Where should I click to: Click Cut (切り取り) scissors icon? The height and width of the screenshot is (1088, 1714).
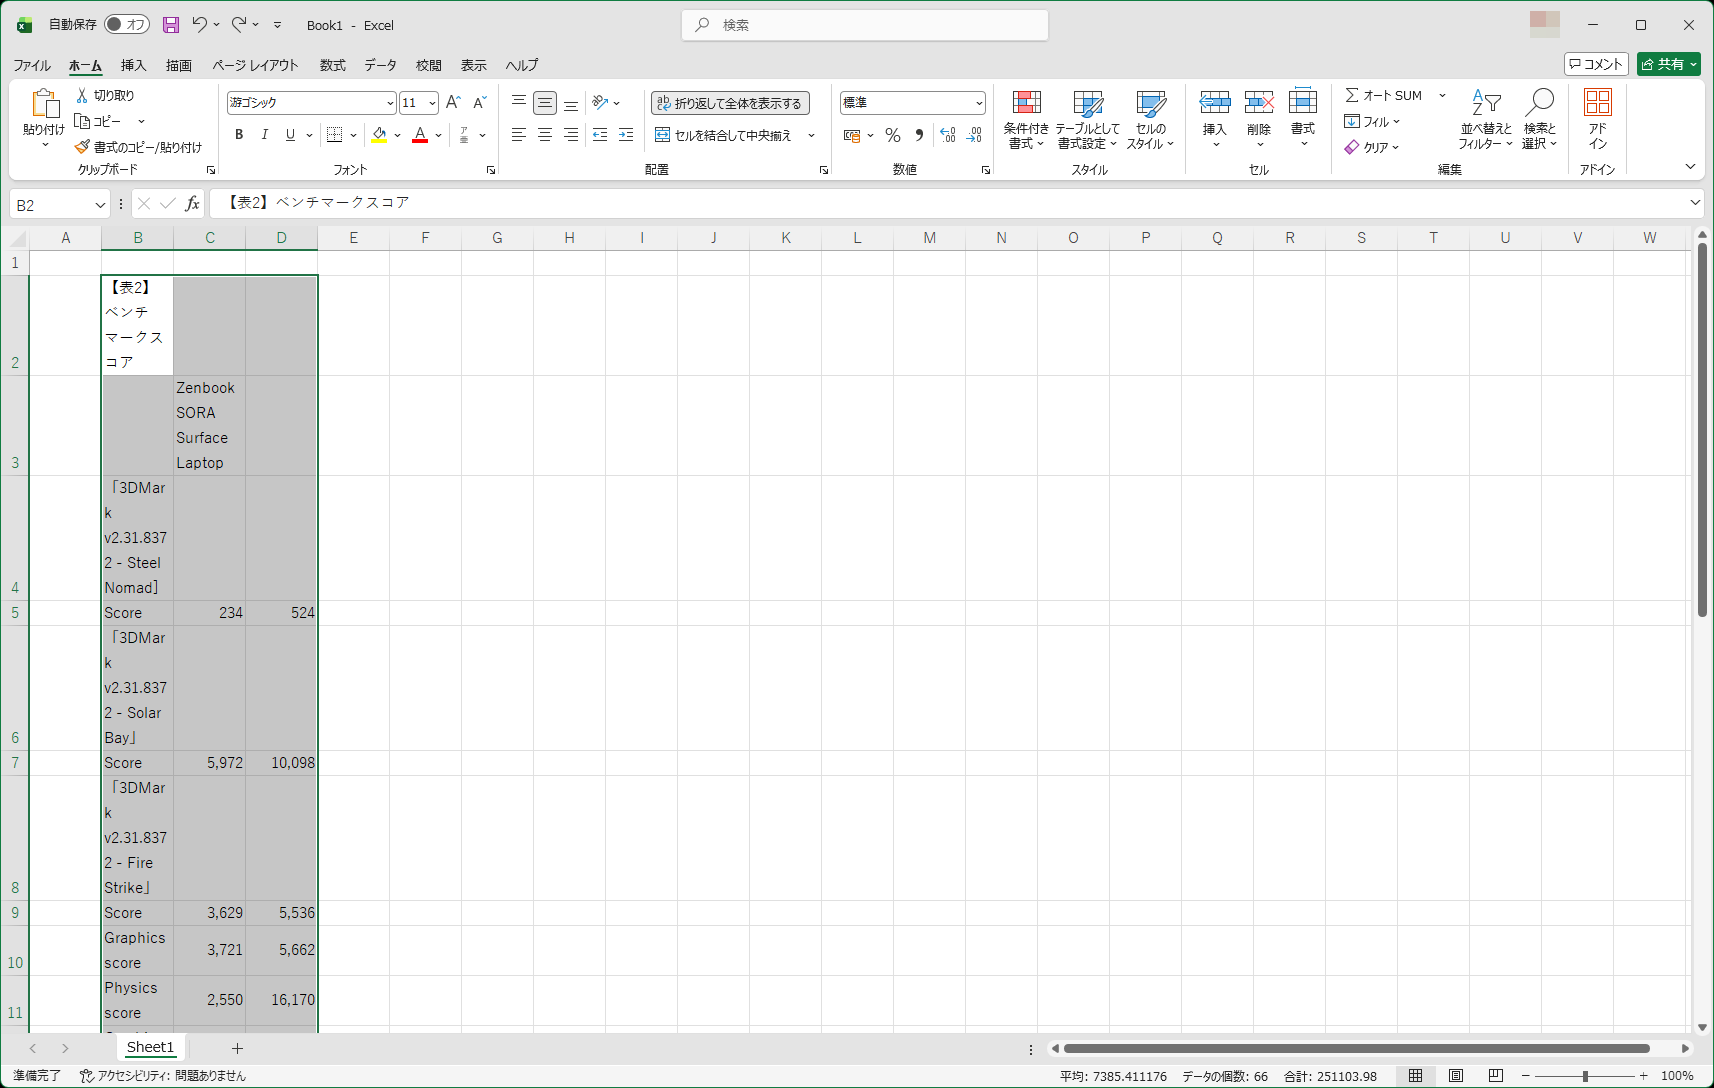(x=82, y=95)
